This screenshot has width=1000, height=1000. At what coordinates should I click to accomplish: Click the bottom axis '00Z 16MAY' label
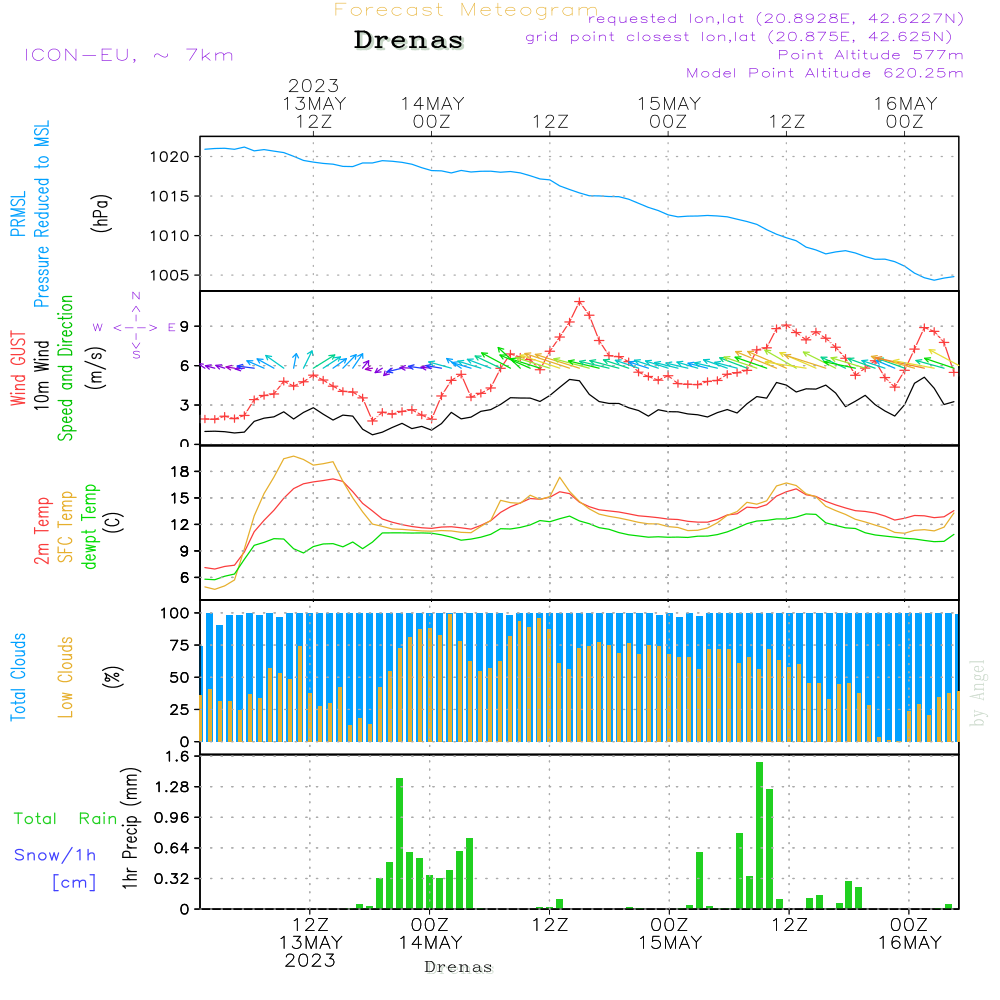[x=909, y=933]
